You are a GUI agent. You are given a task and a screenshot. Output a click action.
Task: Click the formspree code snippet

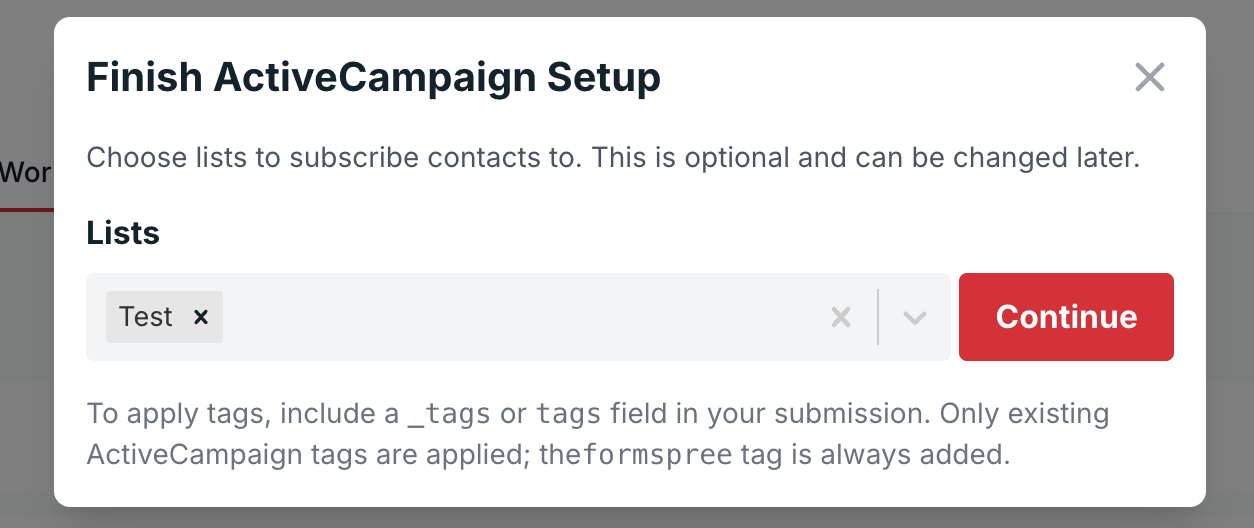[x=657, y=456]
